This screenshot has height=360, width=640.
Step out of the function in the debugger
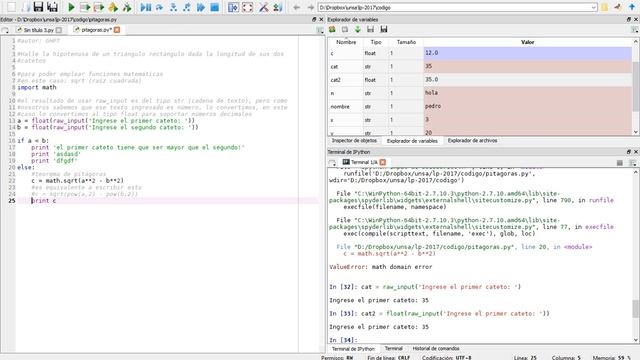point(187,7)
